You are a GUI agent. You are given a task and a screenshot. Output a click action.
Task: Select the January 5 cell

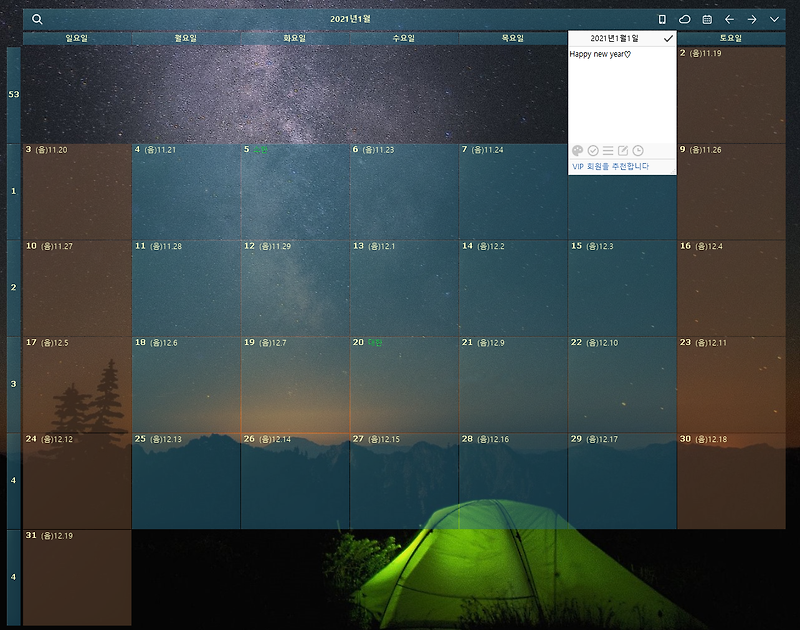tap(295, 192)
